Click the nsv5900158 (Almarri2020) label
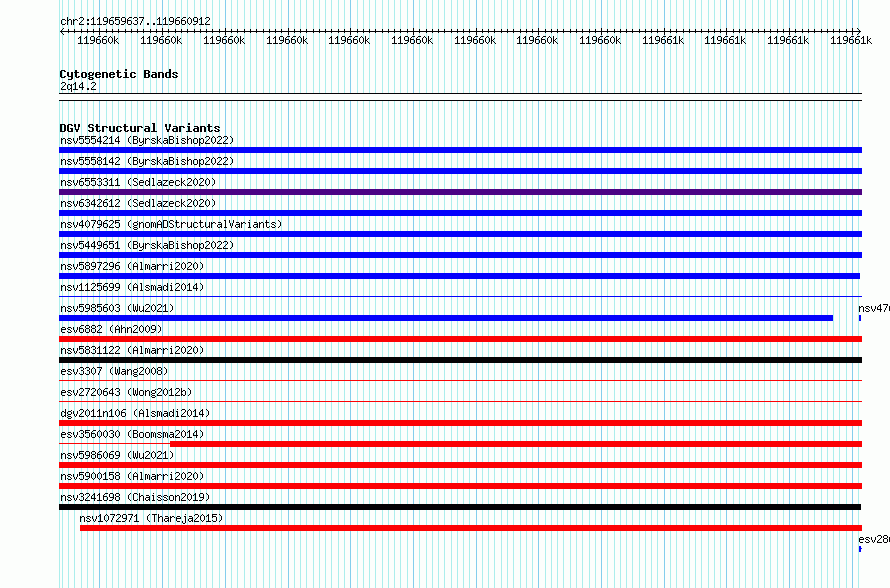890x588 pixels. pos(132,476)
